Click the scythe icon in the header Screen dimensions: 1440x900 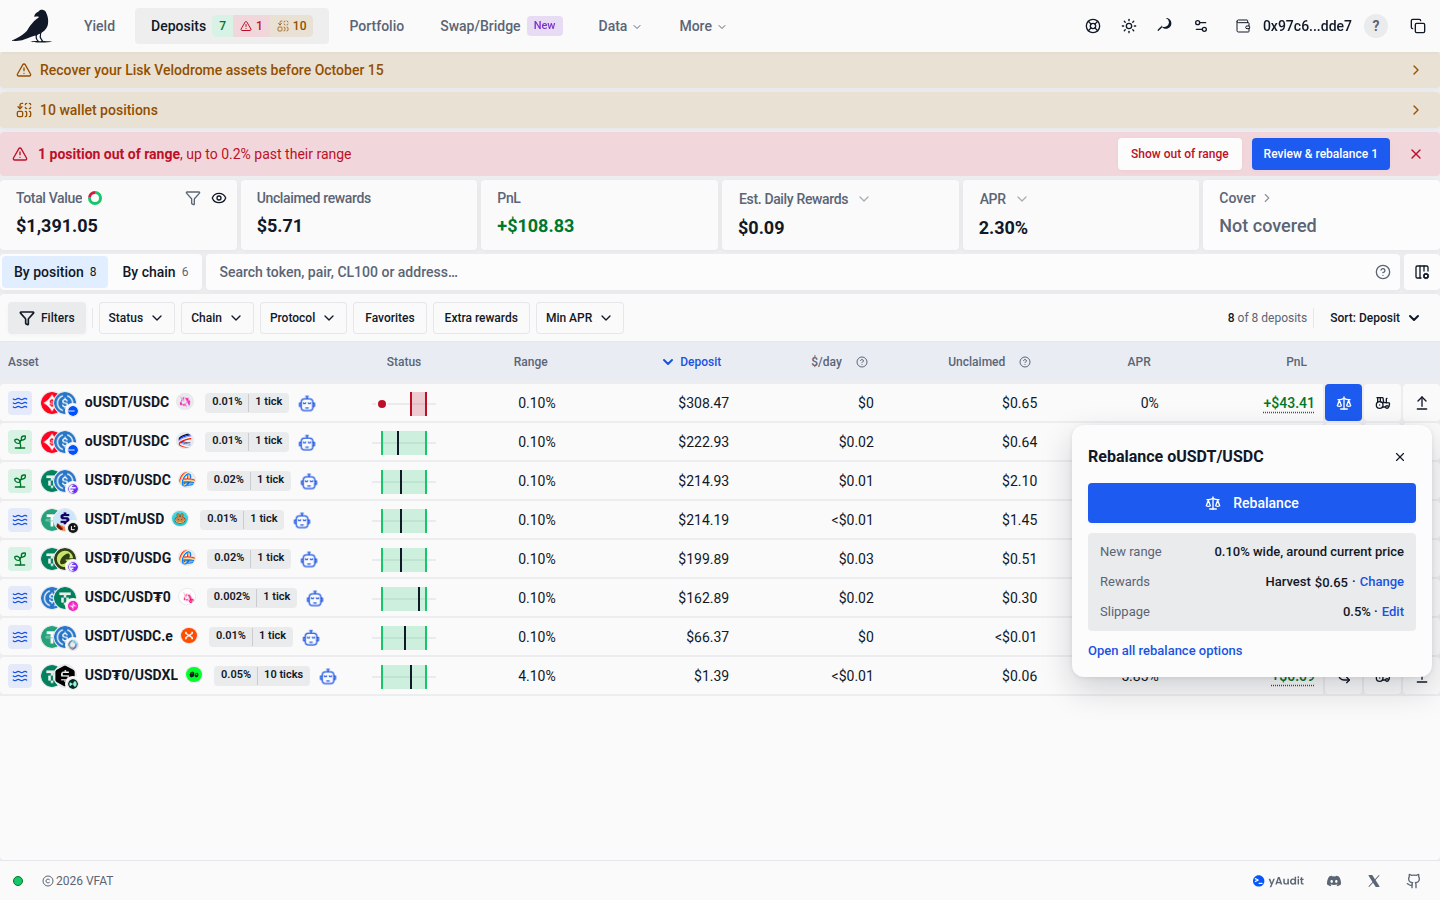pos(1165,26)
